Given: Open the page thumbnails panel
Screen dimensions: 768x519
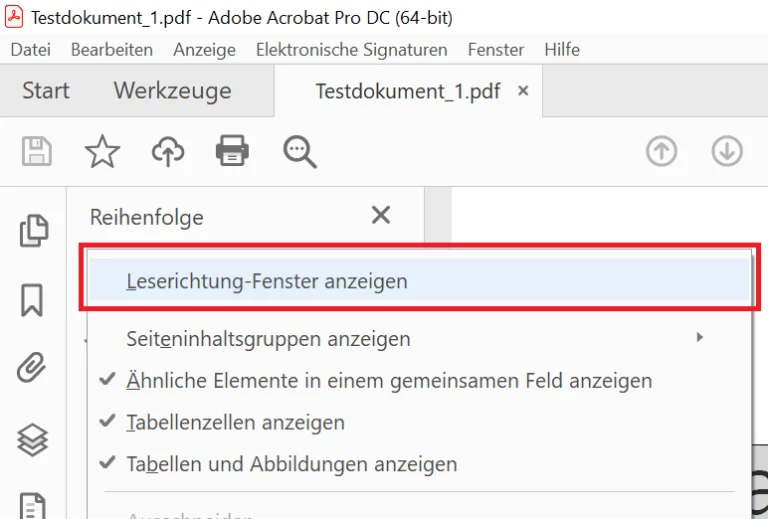Looking at the screenshot, I should 33,231.
